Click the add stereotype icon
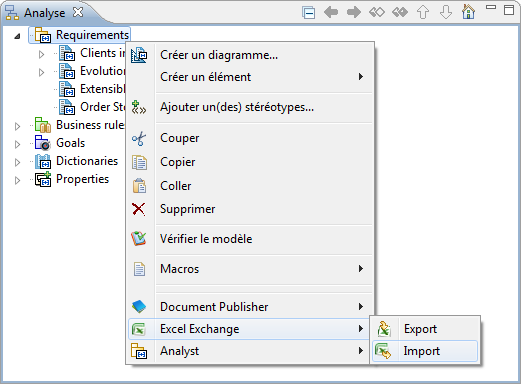Viewport: 521px width, 384px height. tap(138, 107)
